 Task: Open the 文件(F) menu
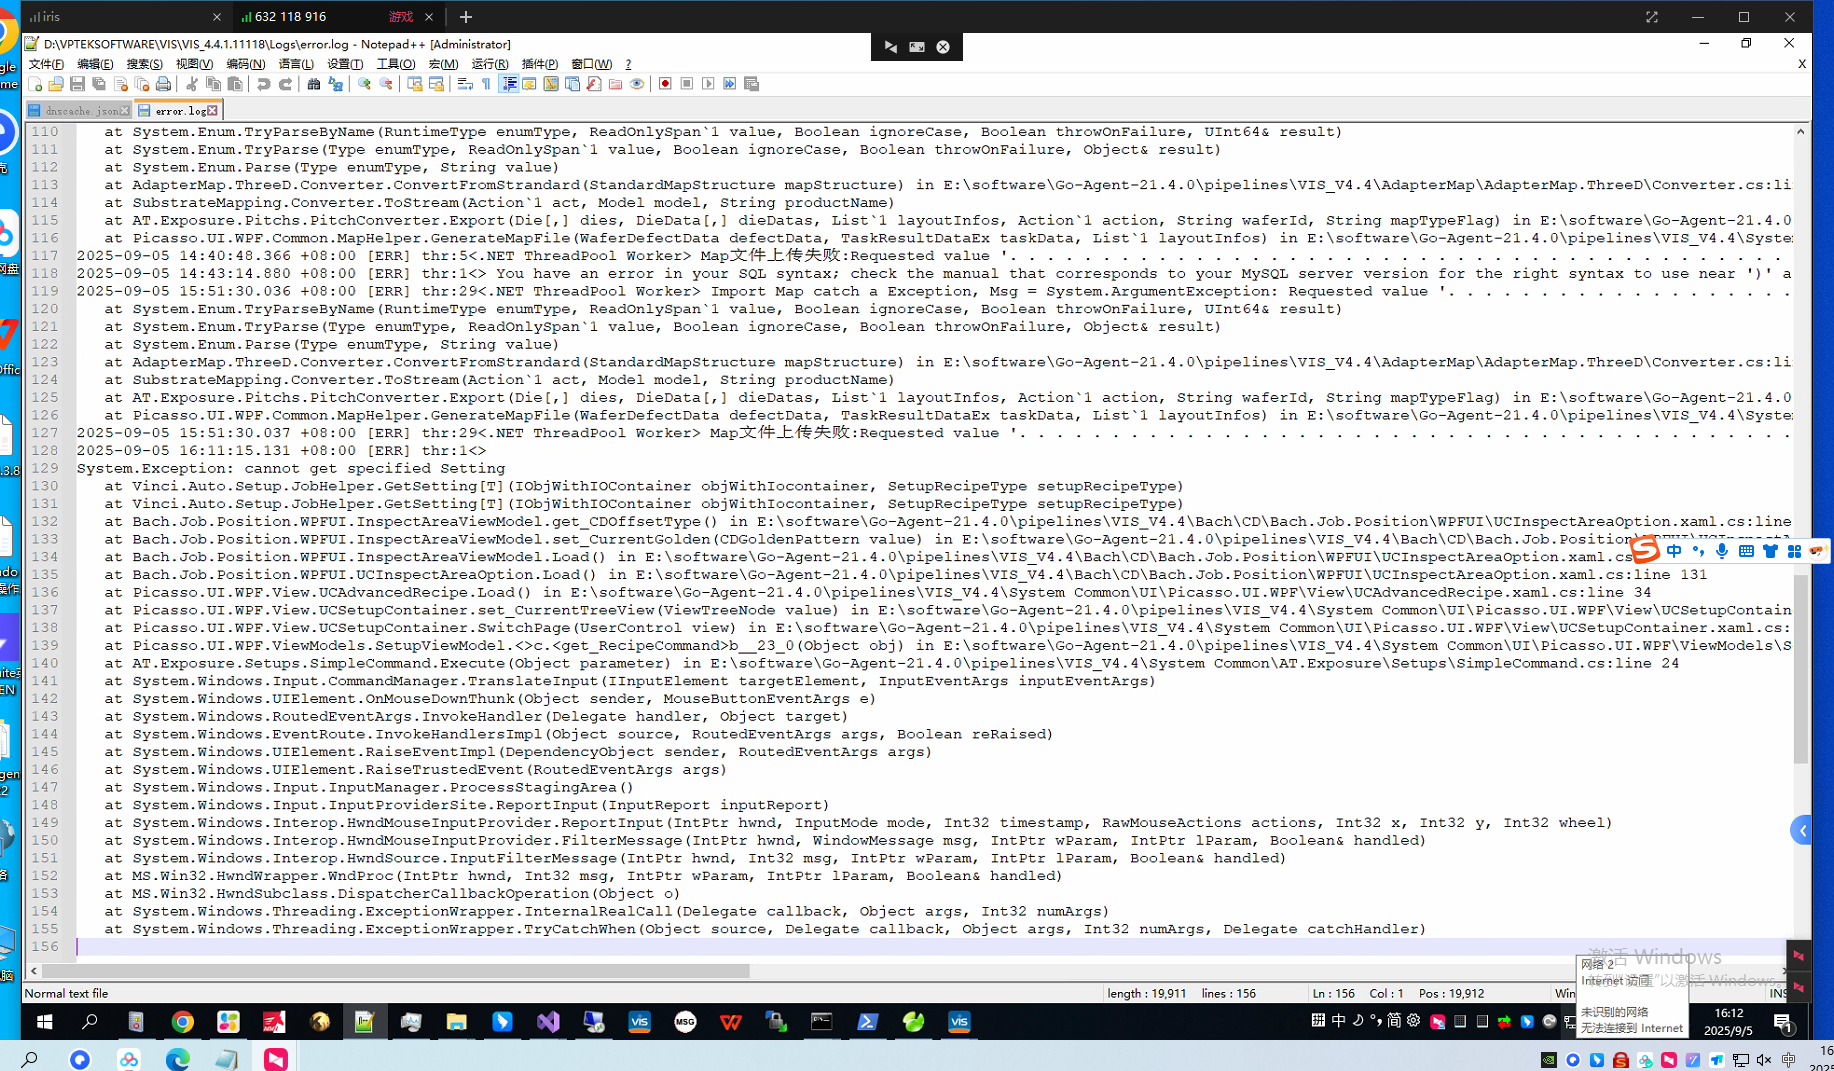tap(46, 64)
